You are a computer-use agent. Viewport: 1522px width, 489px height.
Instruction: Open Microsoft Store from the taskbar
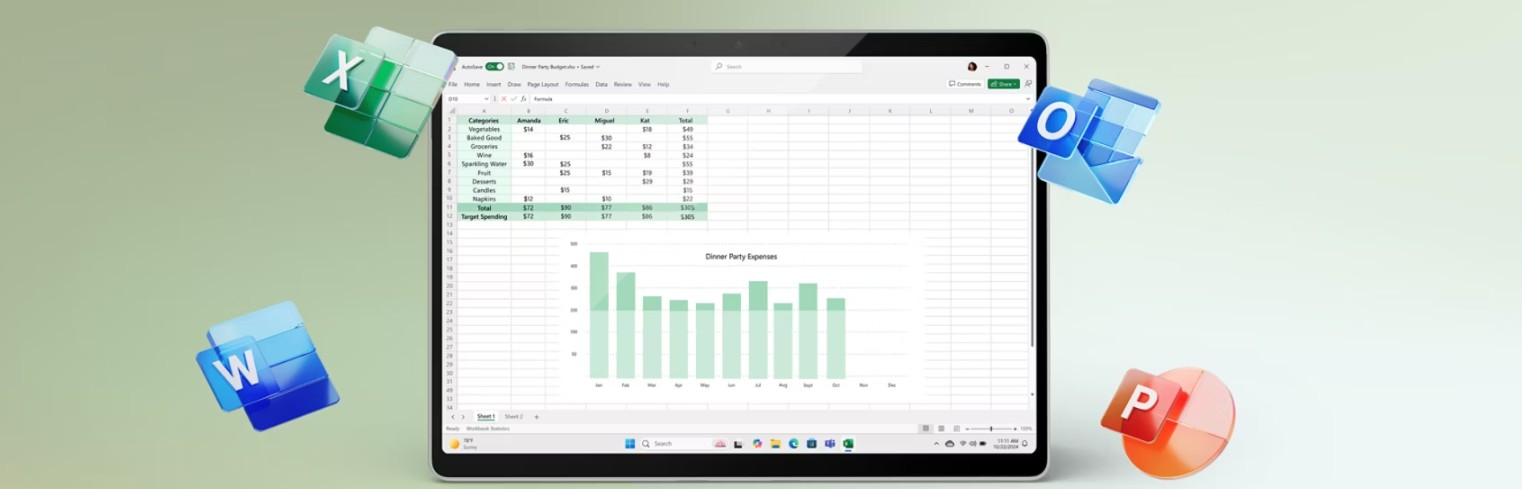(x=811, y=443)
